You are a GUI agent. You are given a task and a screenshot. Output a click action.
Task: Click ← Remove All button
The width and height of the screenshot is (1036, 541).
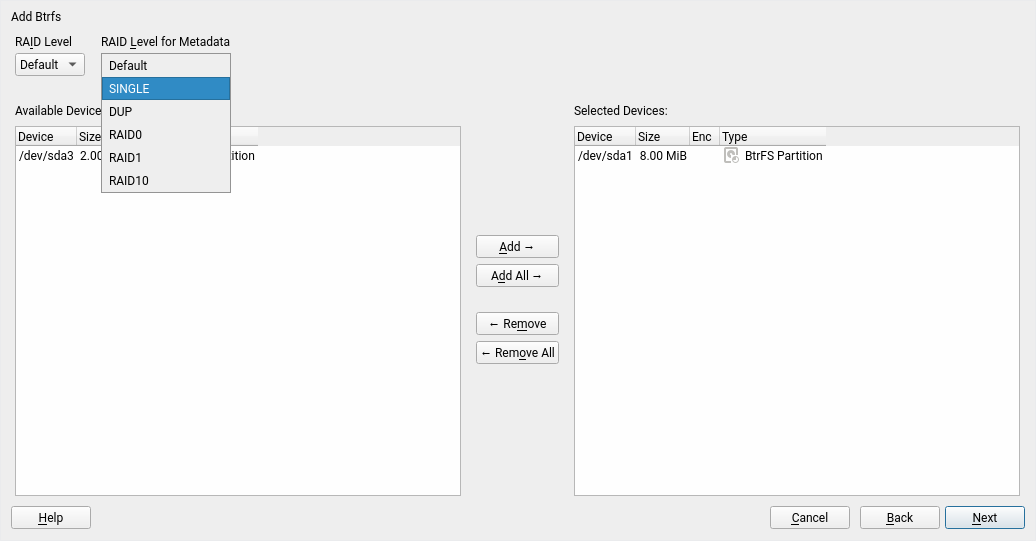pos(517,353)
